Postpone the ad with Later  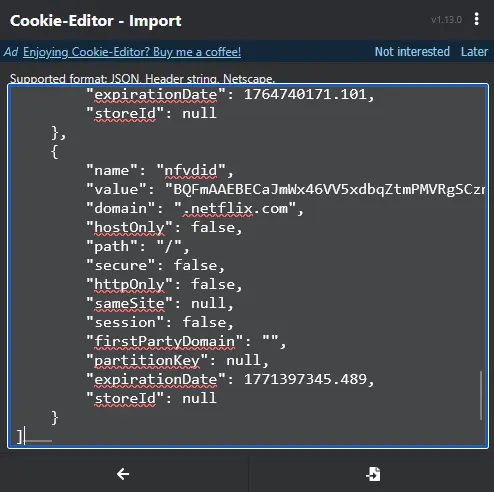tap(474, 52)
